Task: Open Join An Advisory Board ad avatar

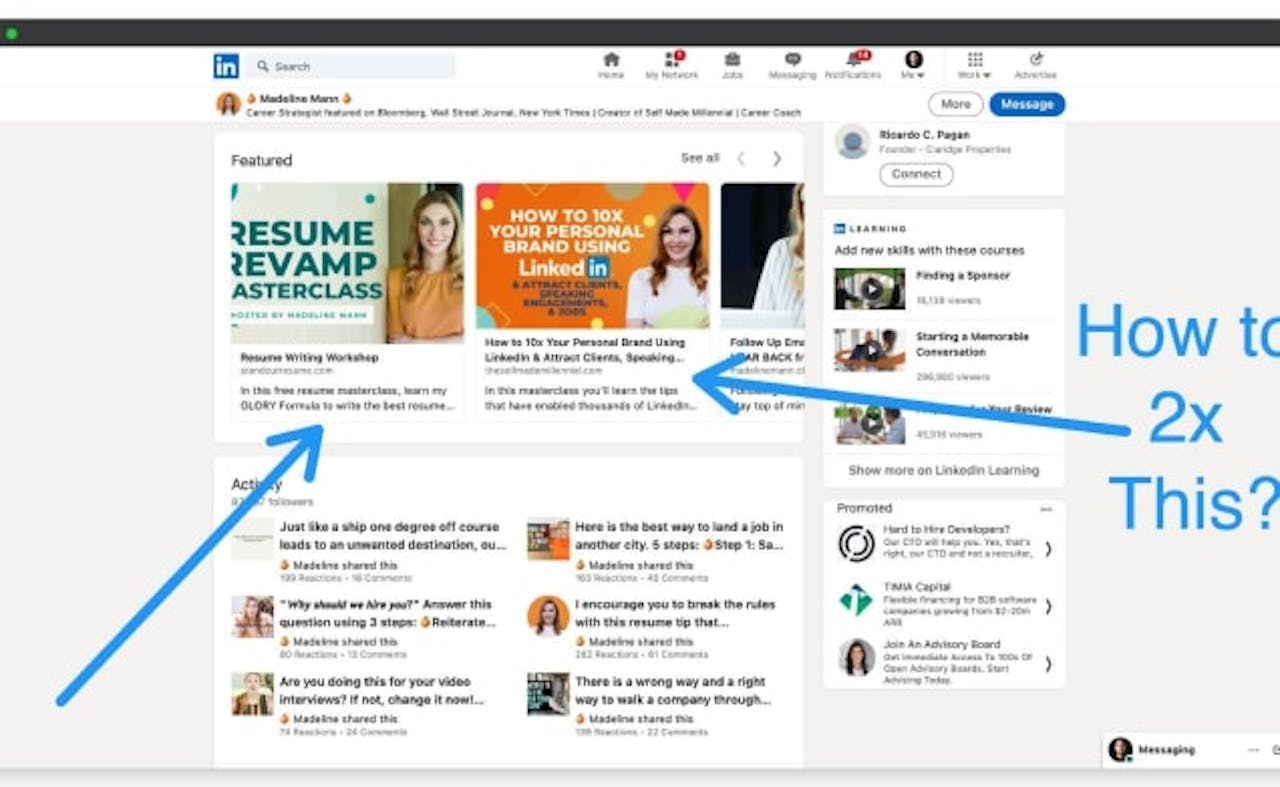Action: click(x=857, y=658)
